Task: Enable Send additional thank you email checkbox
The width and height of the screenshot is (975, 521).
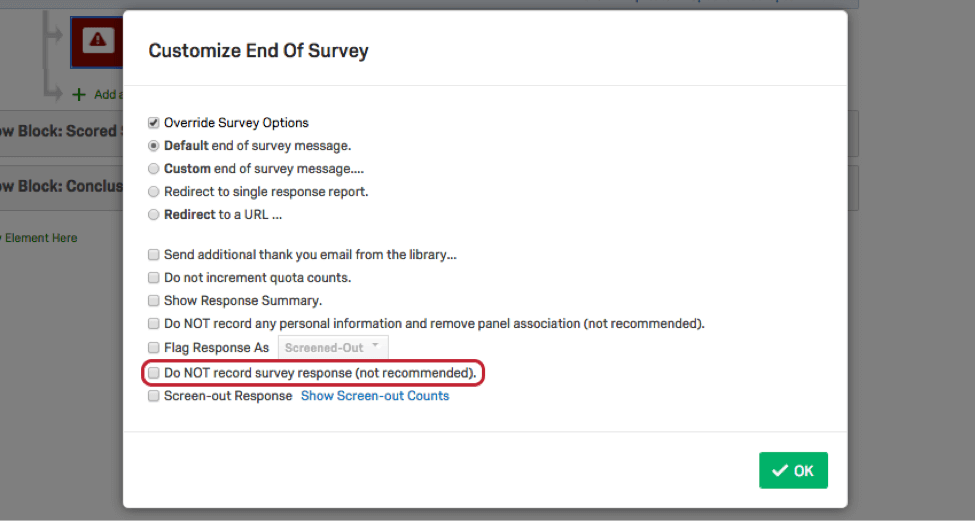Action: coord(154,255)
